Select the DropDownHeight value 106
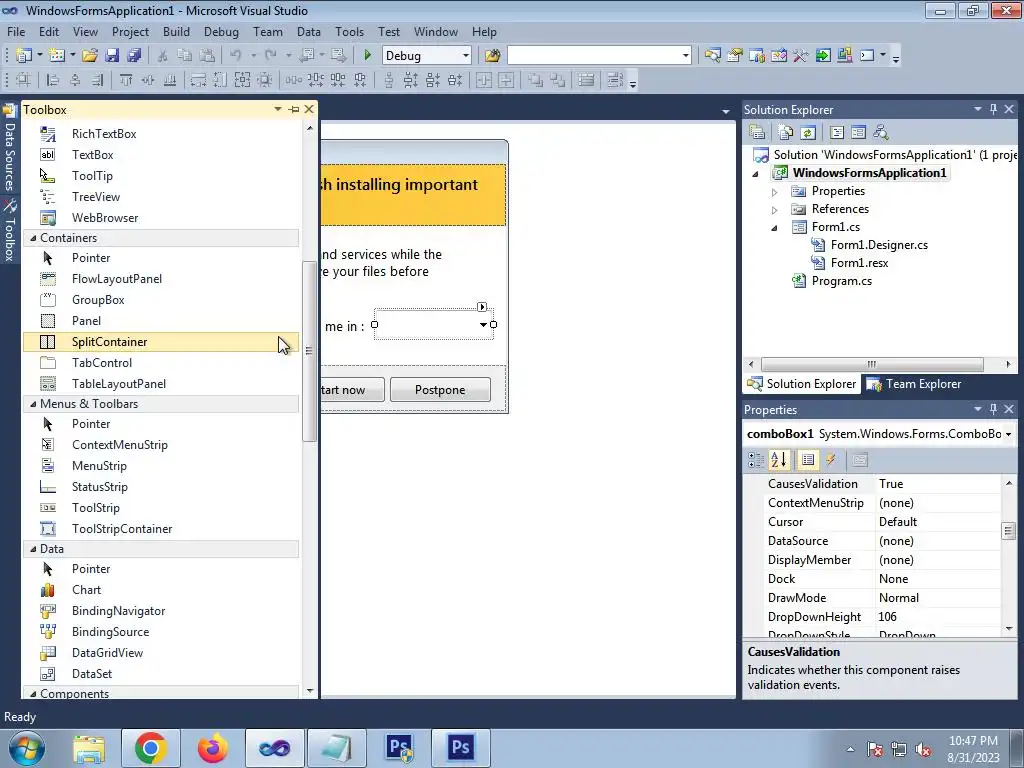 pos(888,616)
